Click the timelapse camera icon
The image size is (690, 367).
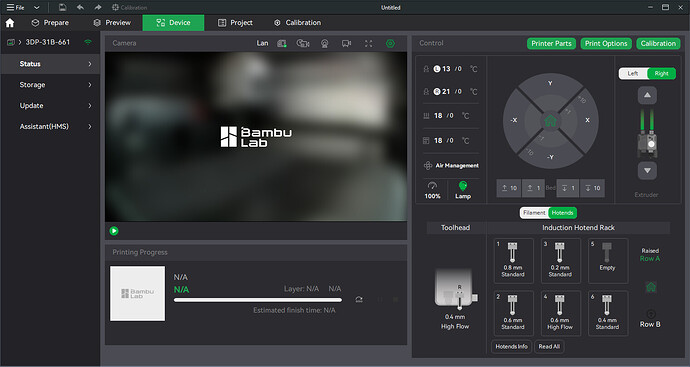[303, 43]
